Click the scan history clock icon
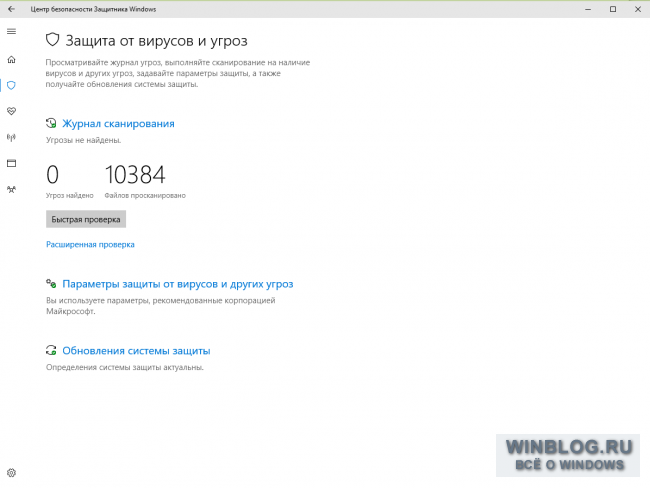 coord(51,123)
